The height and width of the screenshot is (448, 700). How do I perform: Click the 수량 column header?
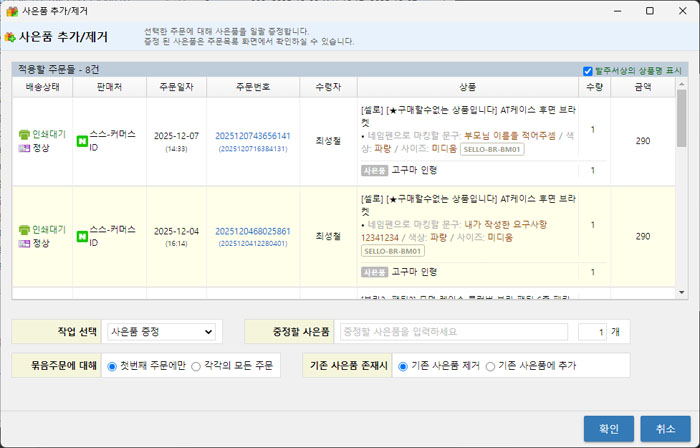click(x=594, y=87)
